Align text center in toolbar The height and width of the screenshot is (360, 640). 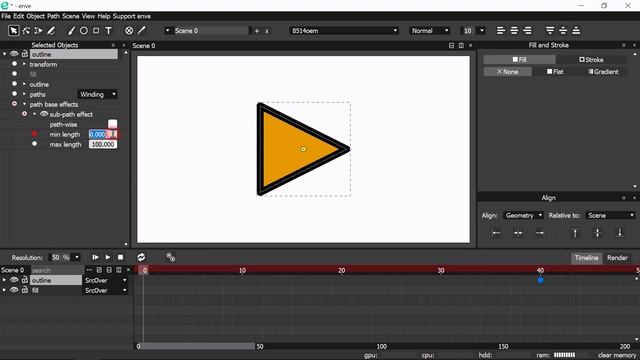coord(514,31)
